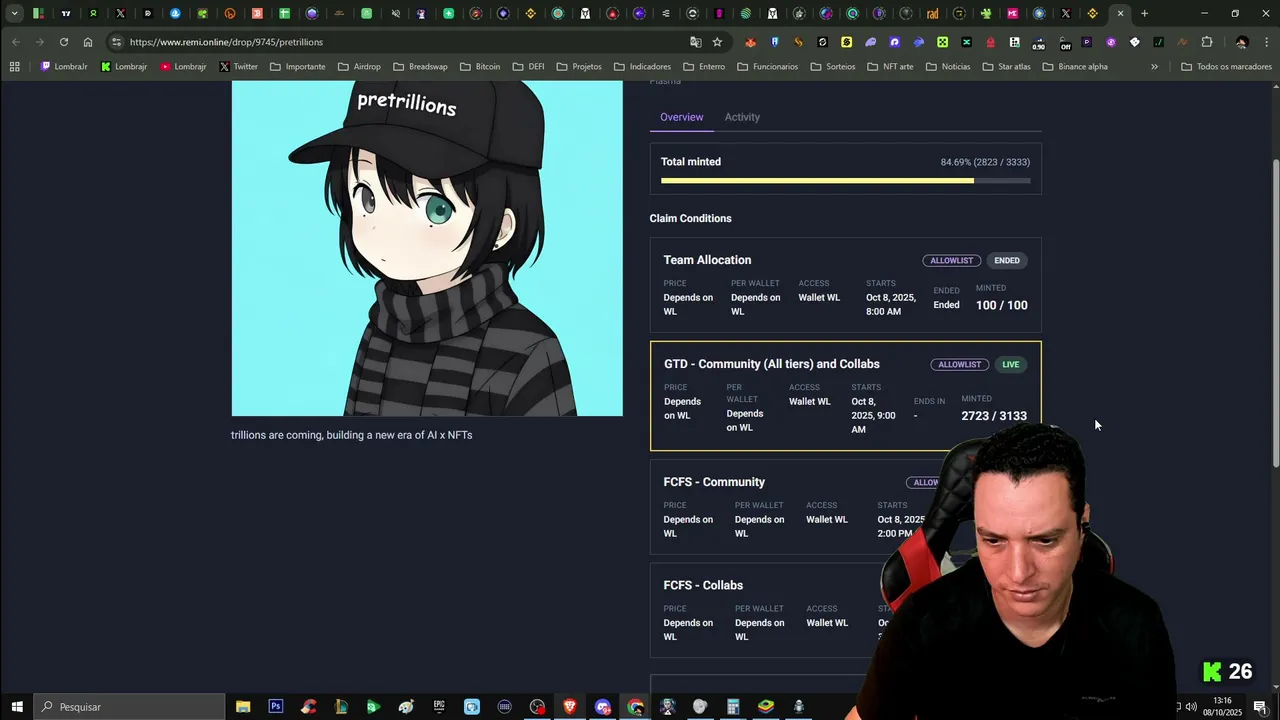Click the 'trillions are coming' description text
This screenshot has height=720, width=1280.
pos(351,435)
